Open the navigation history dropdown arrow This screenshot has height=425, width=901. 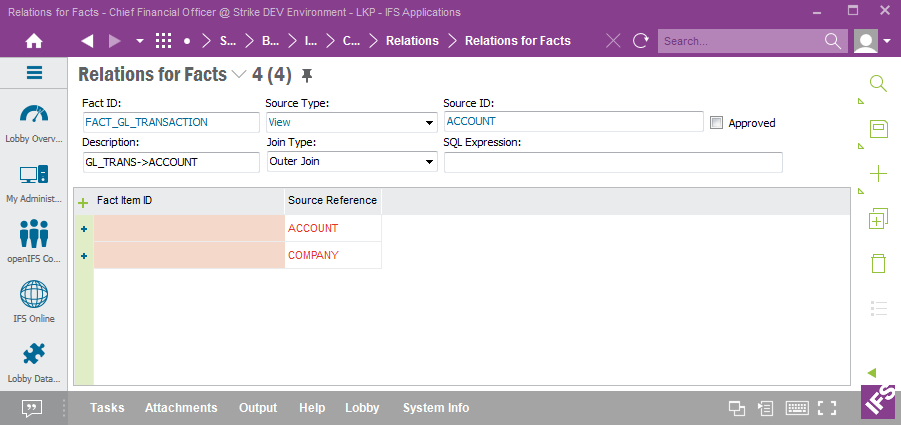pos(140,41)
